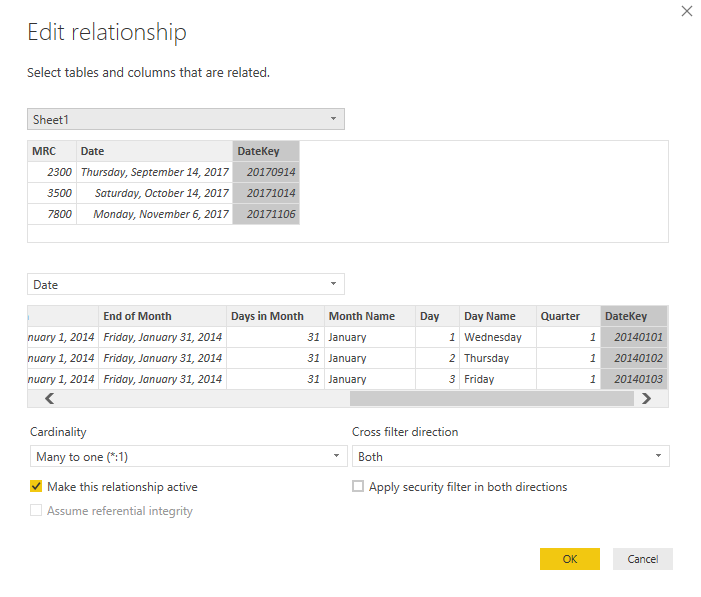Select Quarter column header

click(x=568, y=316)
